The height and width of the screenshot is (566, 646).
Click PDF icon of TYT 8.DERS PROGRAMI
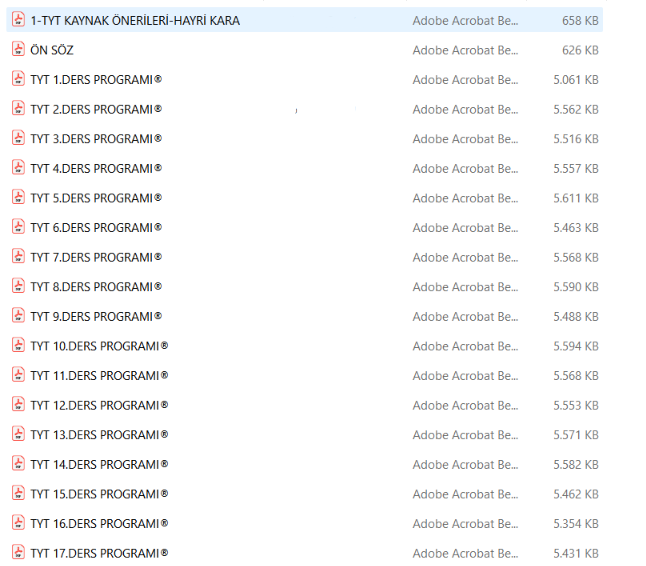tap(18, 286)
